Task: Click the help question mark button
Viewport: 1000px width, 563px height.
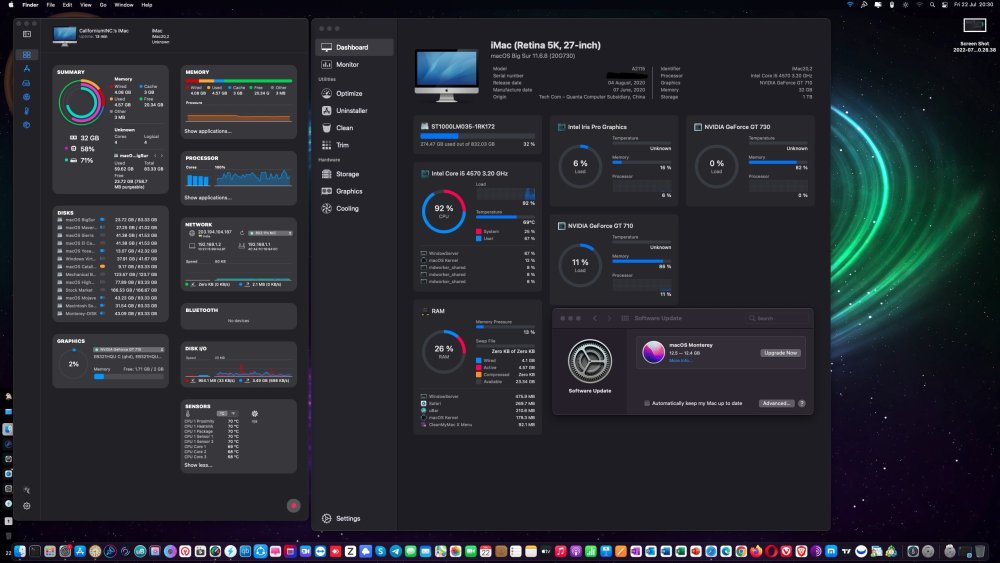Action: [802, 403]
